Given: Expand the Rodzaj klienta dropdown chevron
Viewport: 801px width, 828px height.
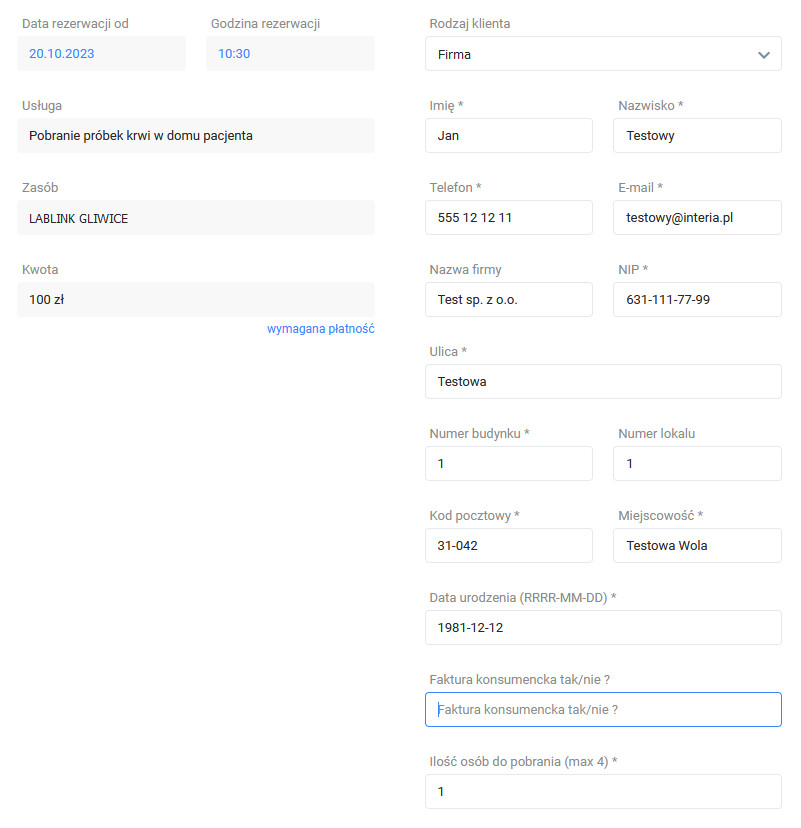Looking at the screenshot, I should (x=763, y=54).
